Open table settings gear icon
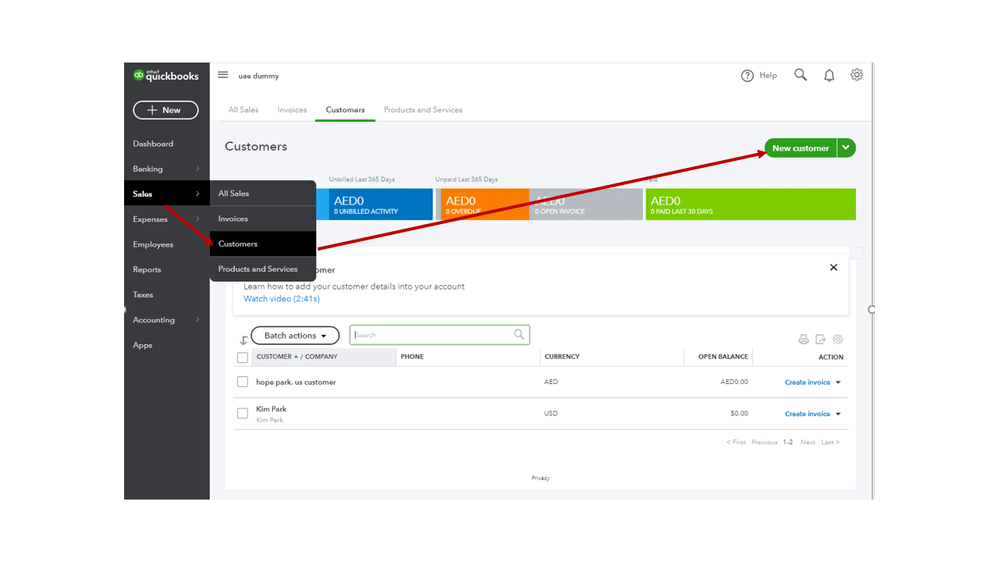 tap(838, 340)
